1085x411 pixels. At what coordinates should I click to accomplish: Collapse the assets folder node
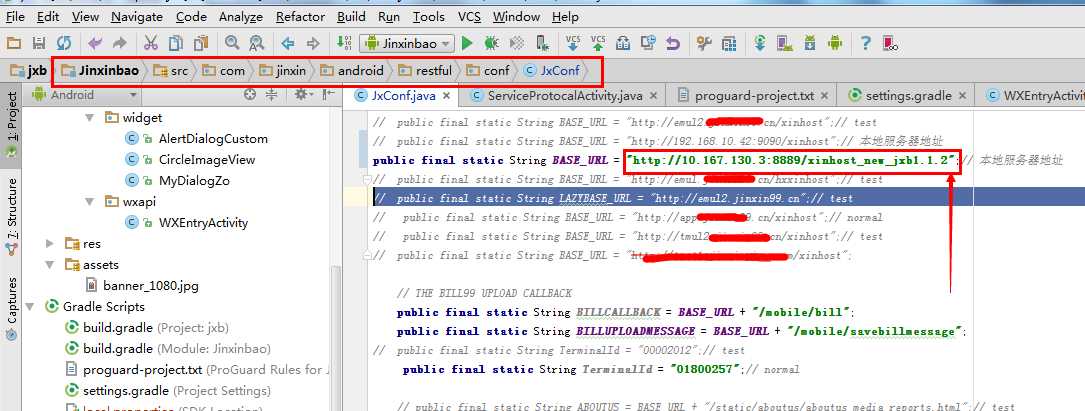coord(49,264)
